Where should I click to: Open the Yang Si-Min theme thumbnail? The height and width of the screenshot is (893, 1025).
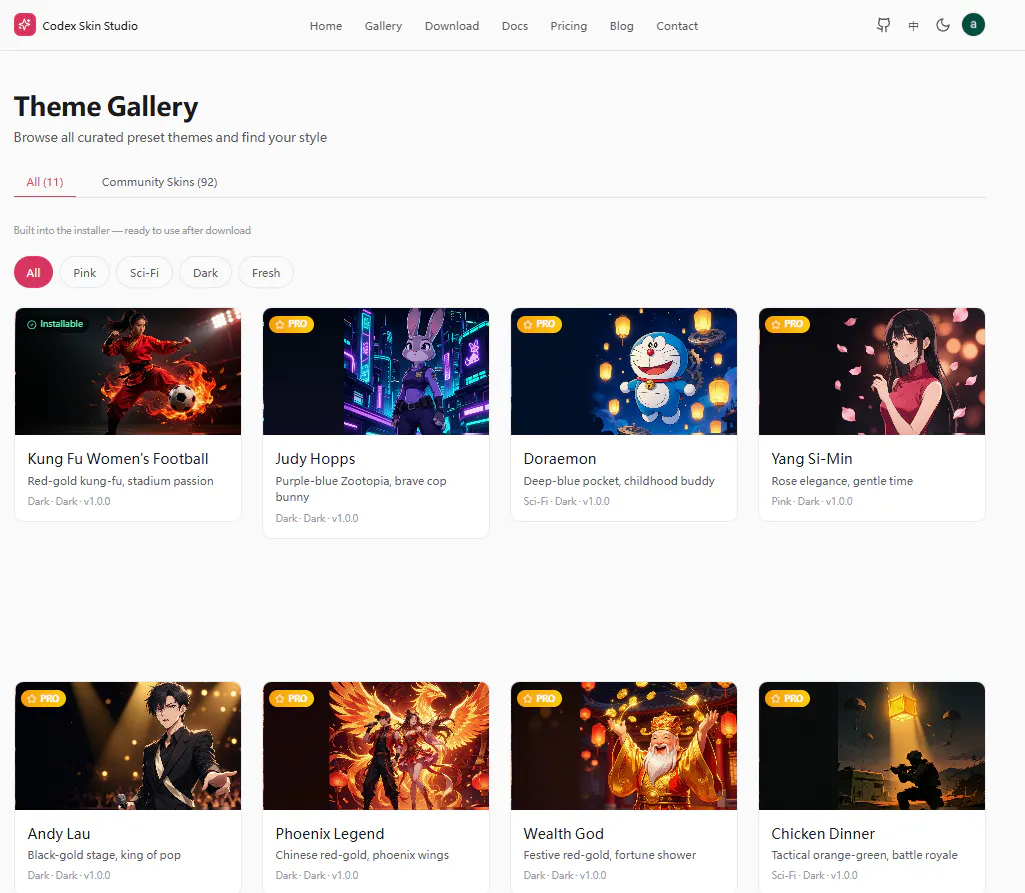[871, 371]
